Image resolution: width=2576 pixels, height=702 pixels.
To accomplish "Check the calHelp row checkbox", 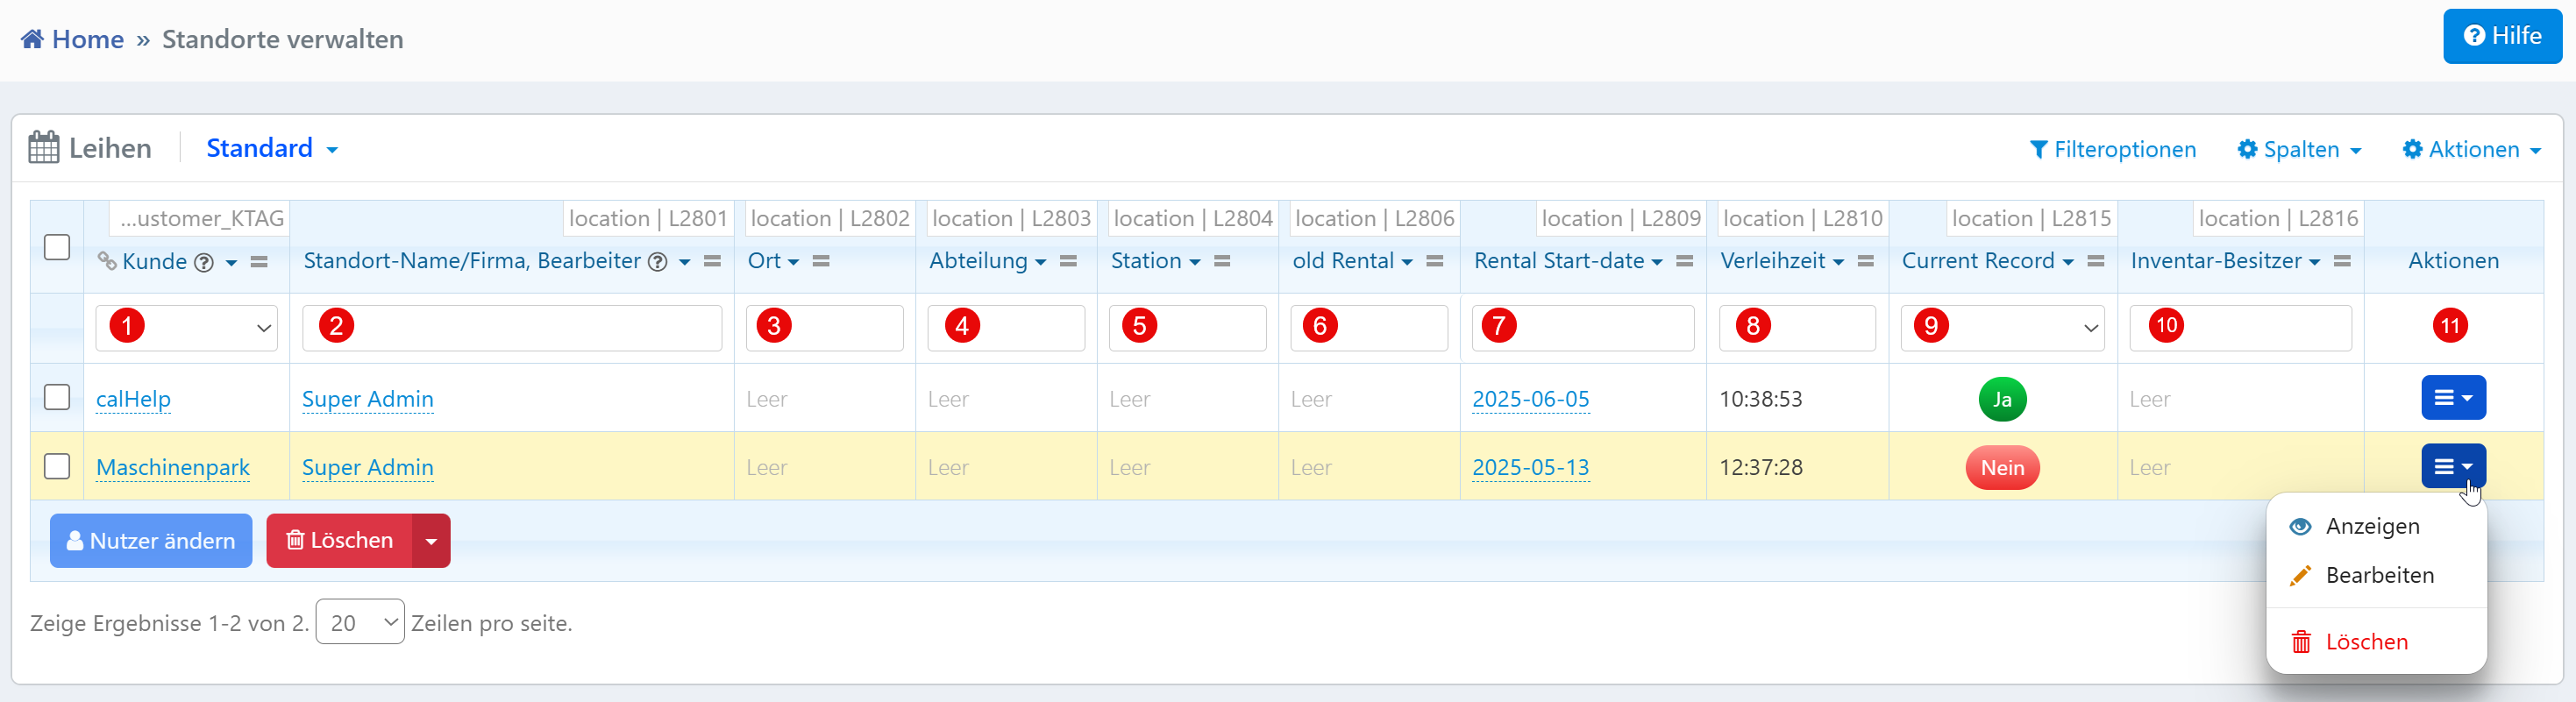I will point(57,398).
